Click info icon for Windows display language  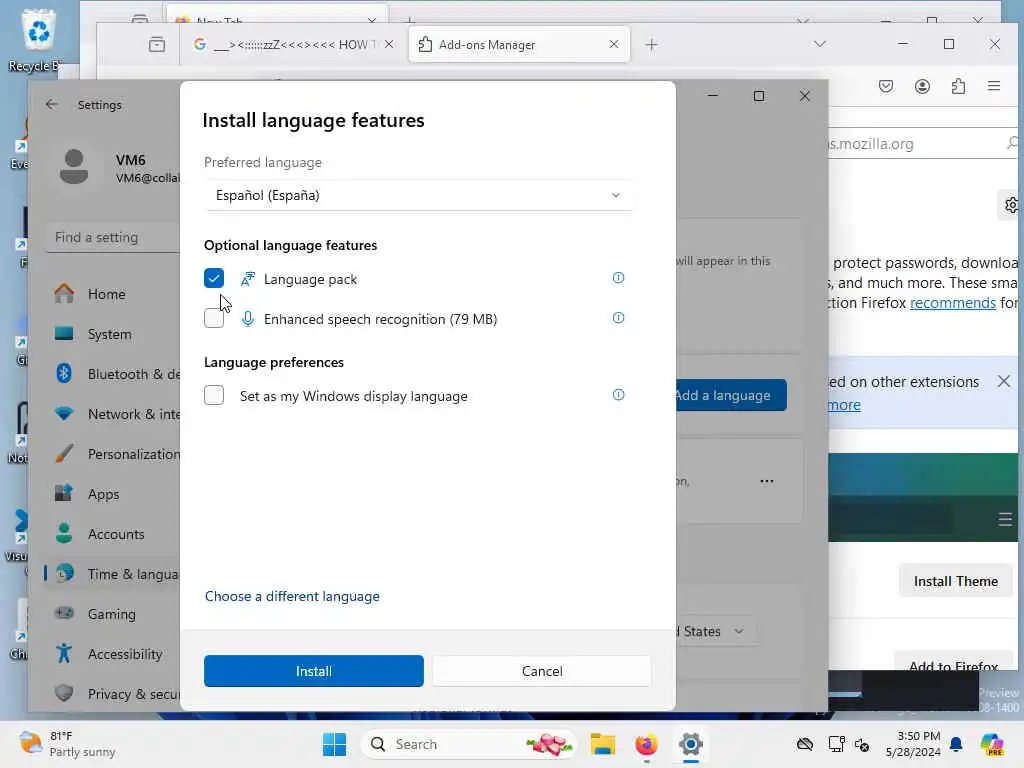pos(618,395)
